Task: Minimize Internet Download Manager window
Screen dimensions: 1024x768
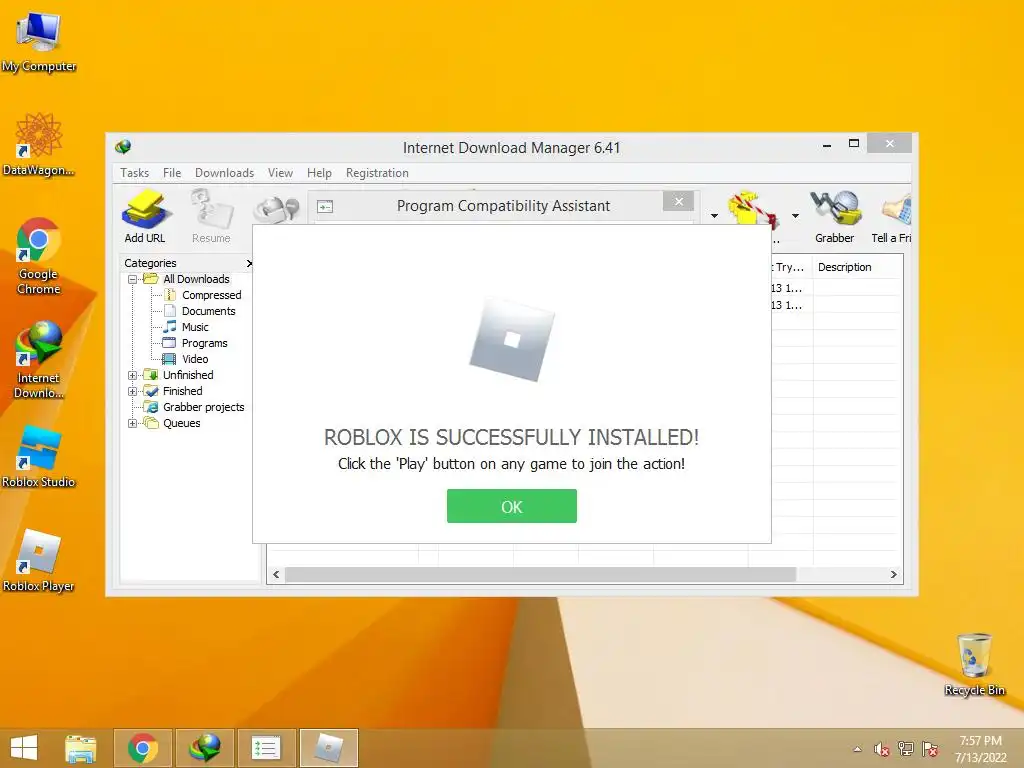Action: [x=827, y=144]
